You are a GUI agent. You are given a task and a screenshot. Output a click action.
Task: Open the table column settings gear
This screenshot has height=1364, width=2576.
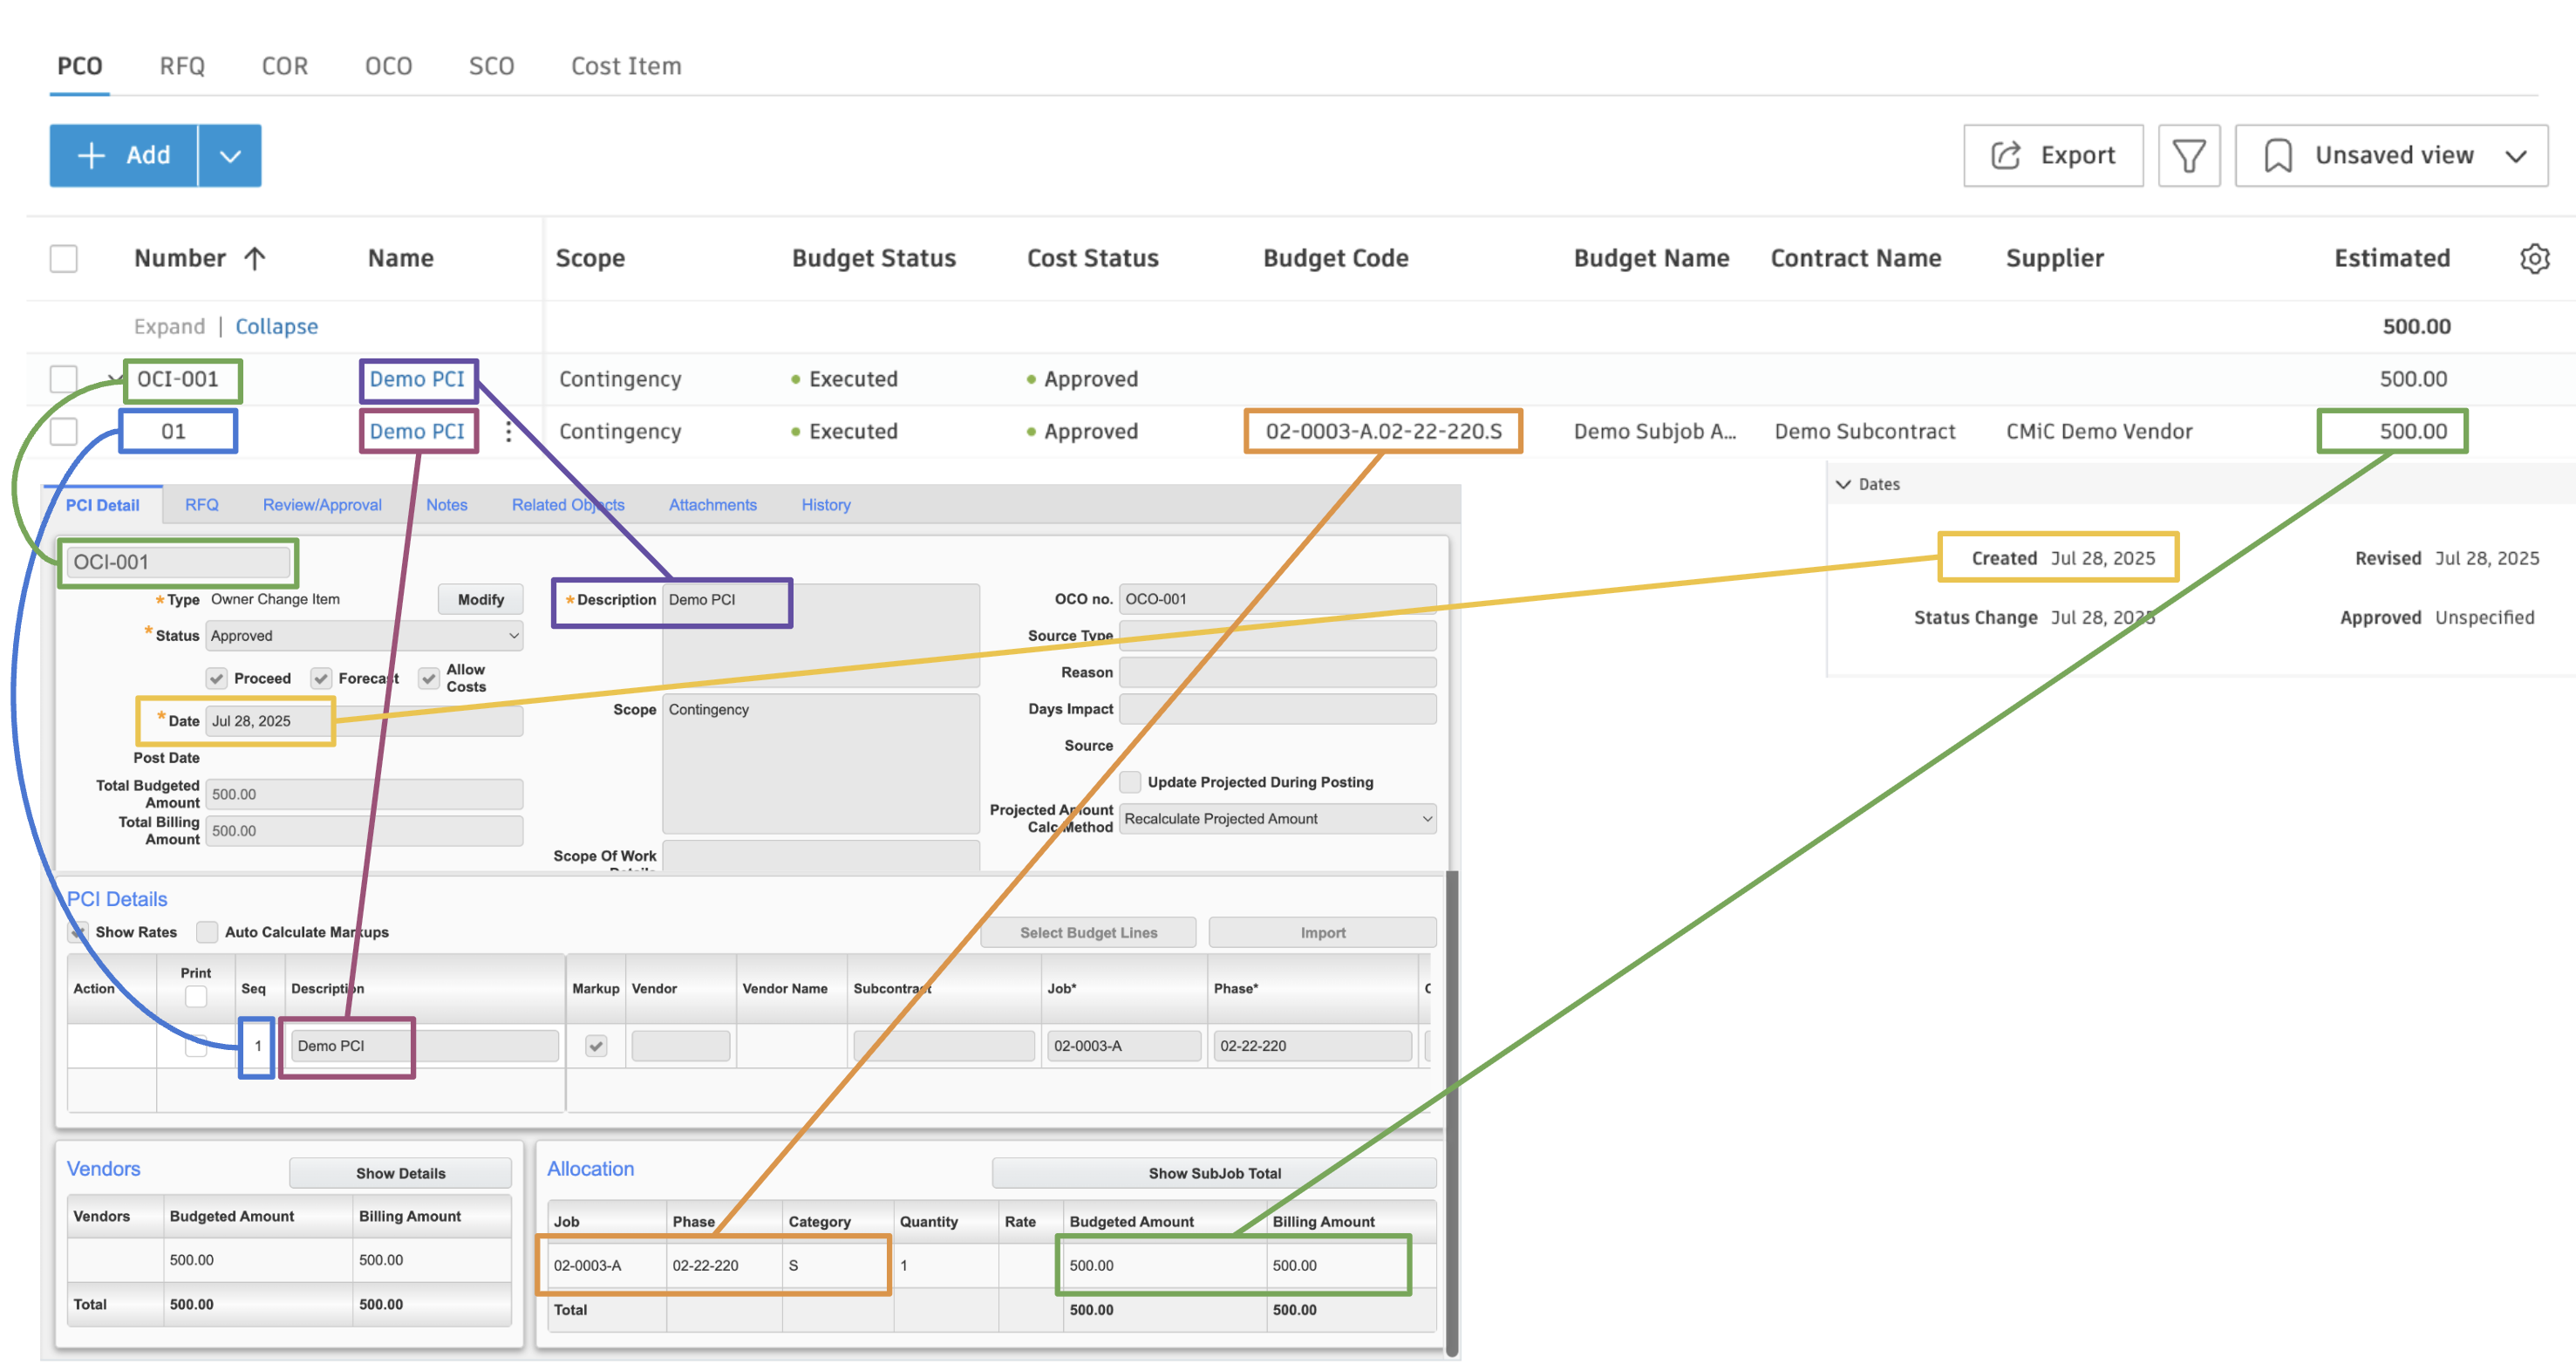[x=2534, y=258]
